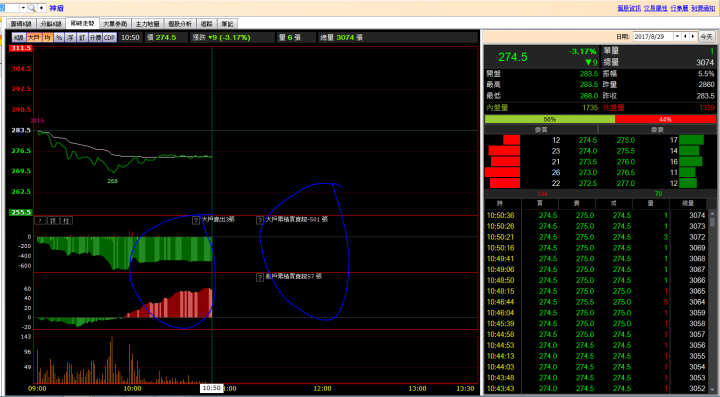Select the 10:50:36 trade row

coord(596,215)
